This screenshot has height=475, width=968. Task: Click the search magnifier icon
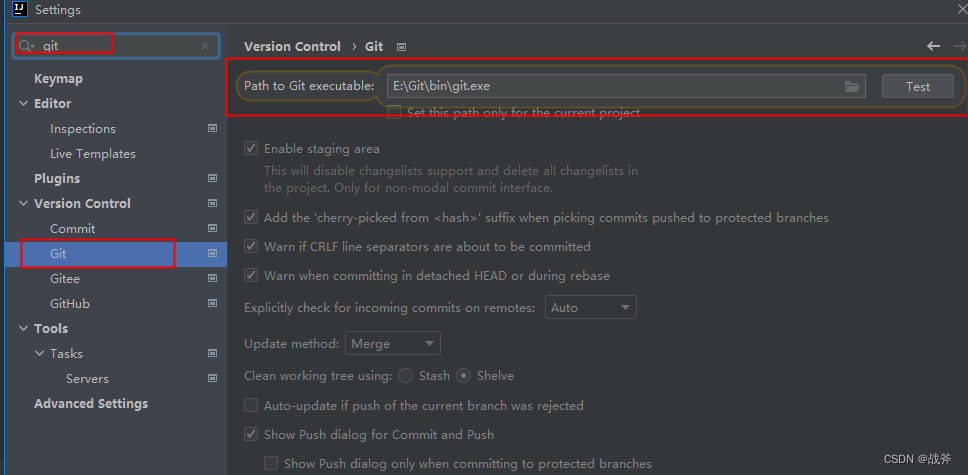tap(27, 46)
